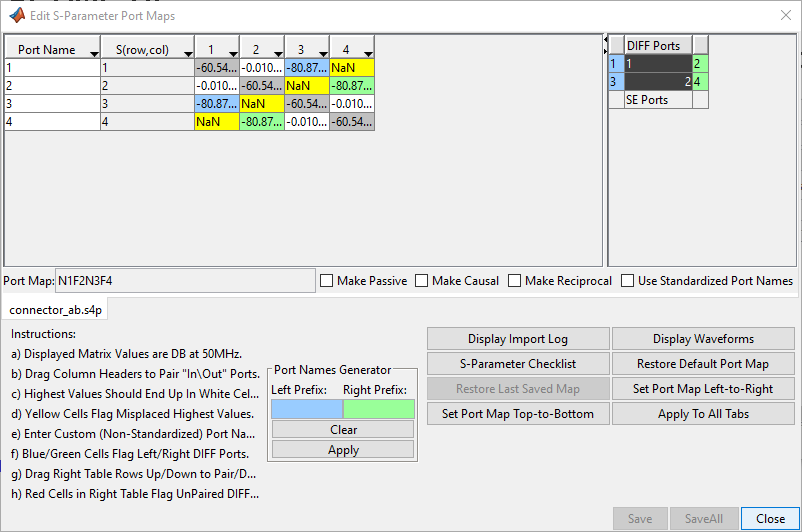Screen dimensions: 802x532
Task: Check Use Standardized Port Names
Action: (627, 281)
